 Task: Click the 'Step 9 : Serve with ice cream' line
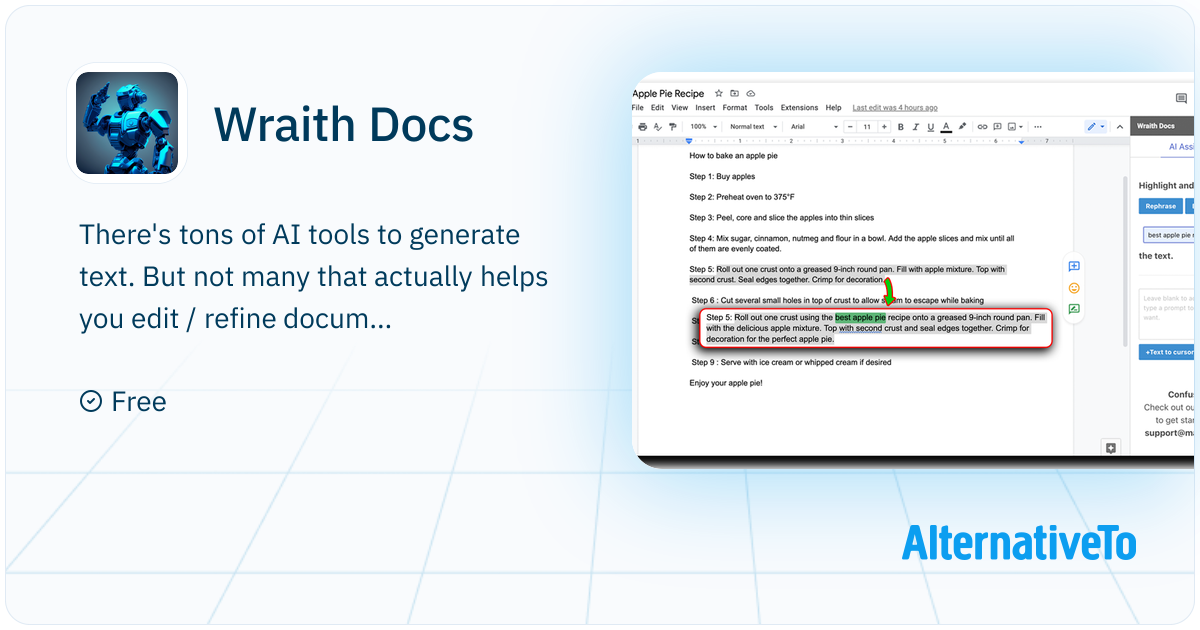791,362
